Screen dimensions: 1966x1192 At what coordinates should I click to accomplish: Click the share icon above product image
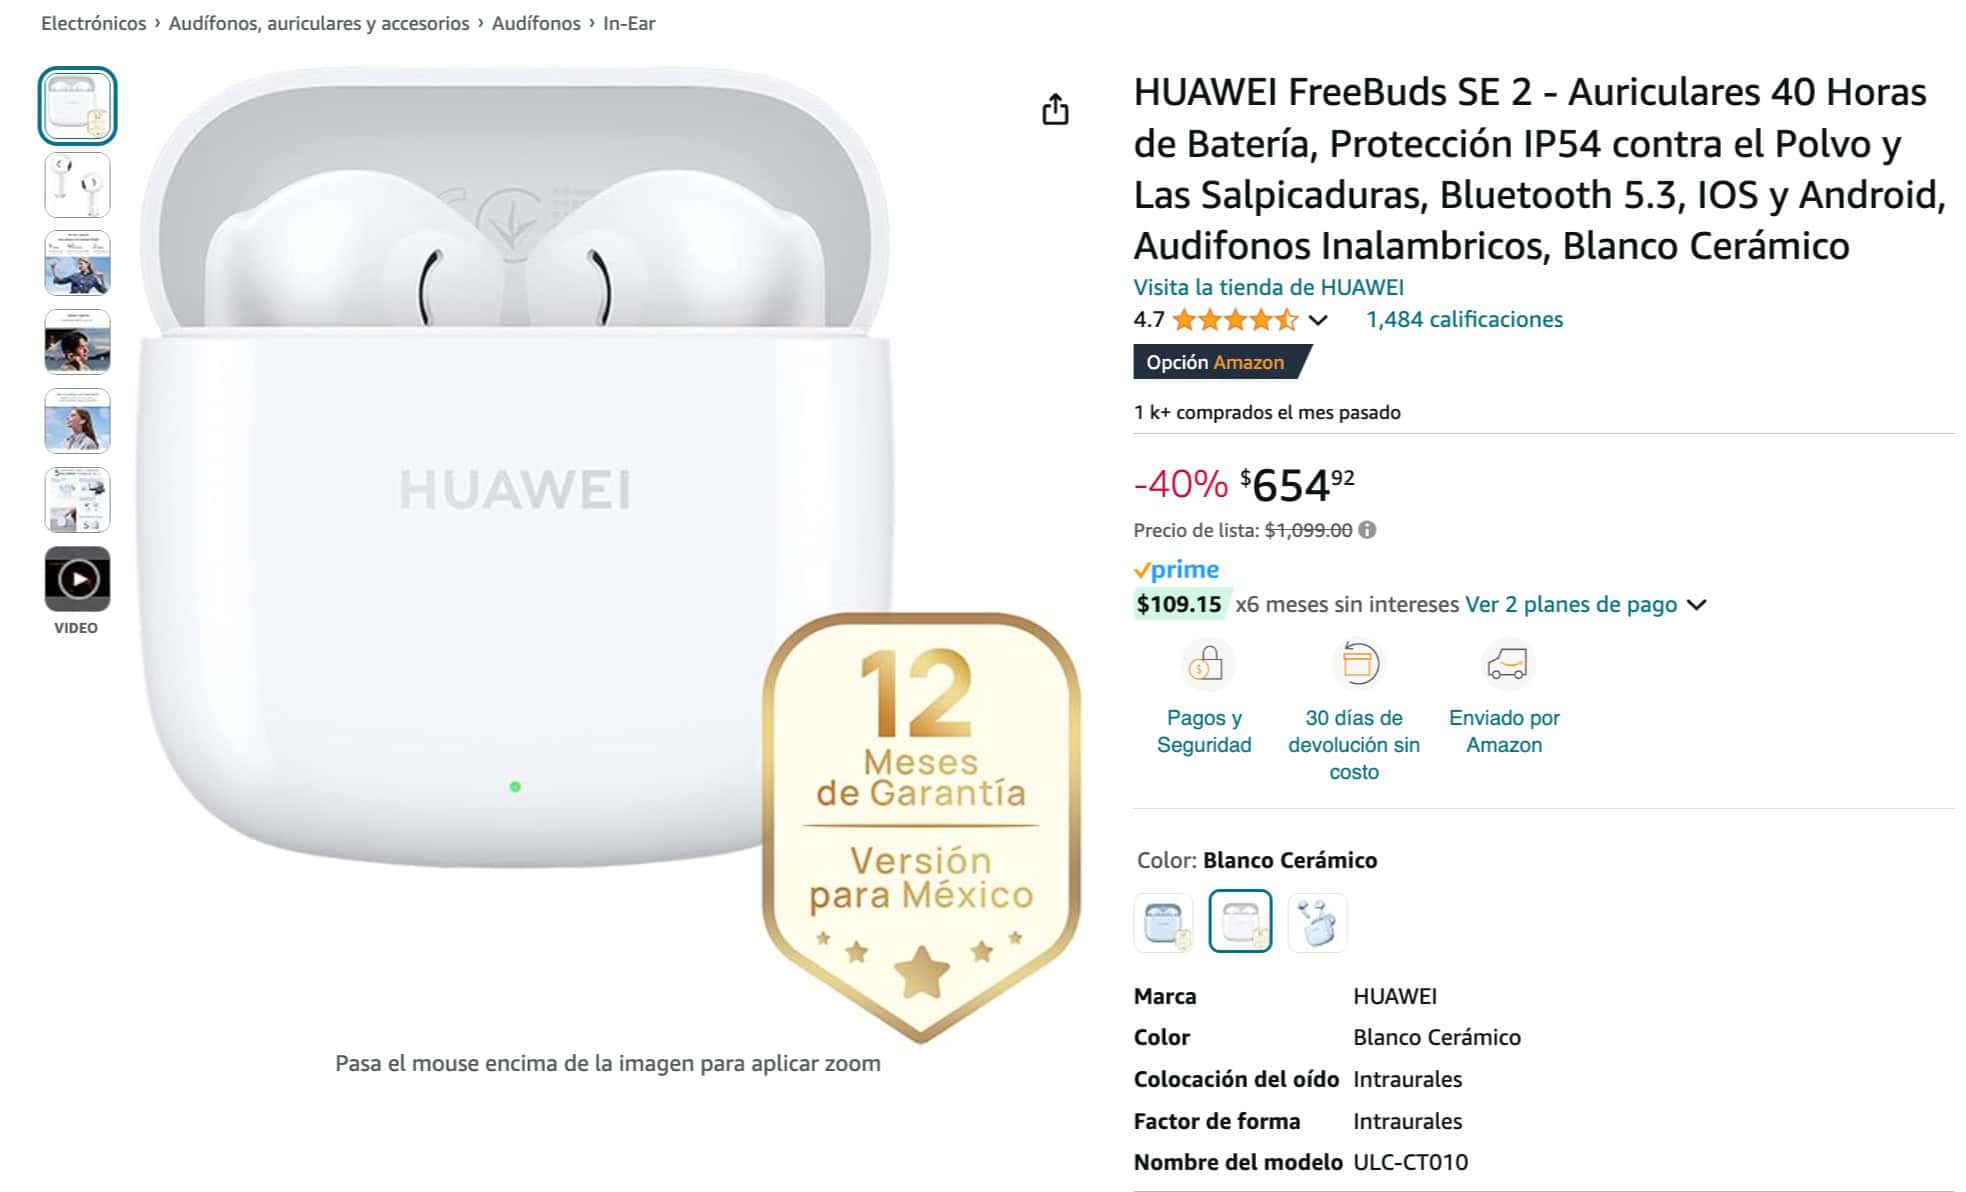(1055, 109)
